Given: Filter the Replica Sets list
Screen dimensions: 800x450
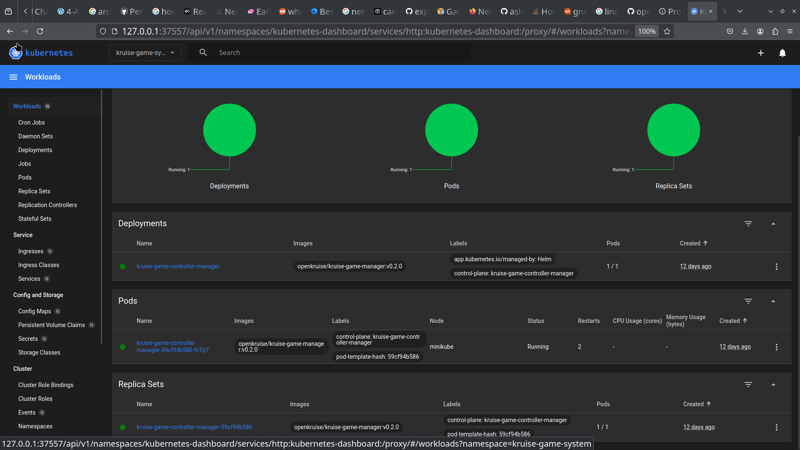Looking at the screenshot, I should coord(748,384).
